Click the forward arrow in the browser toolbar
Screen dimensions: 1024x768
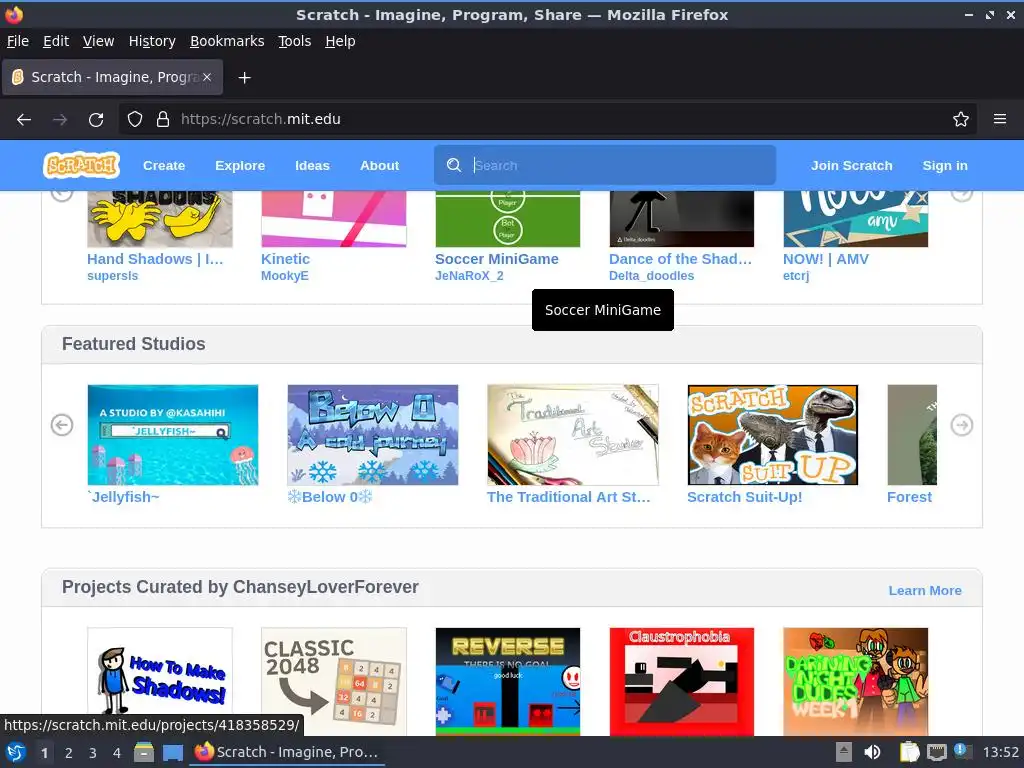click(60, 120)
